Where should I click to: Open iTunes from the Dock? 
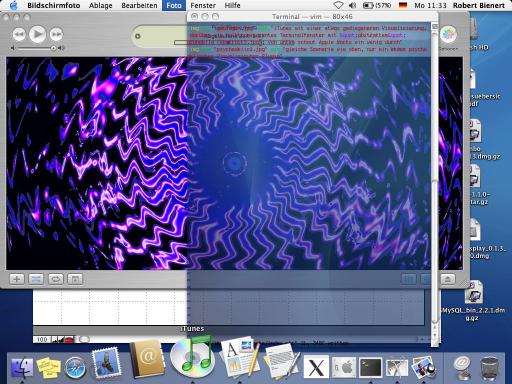[x=192, y=357]
